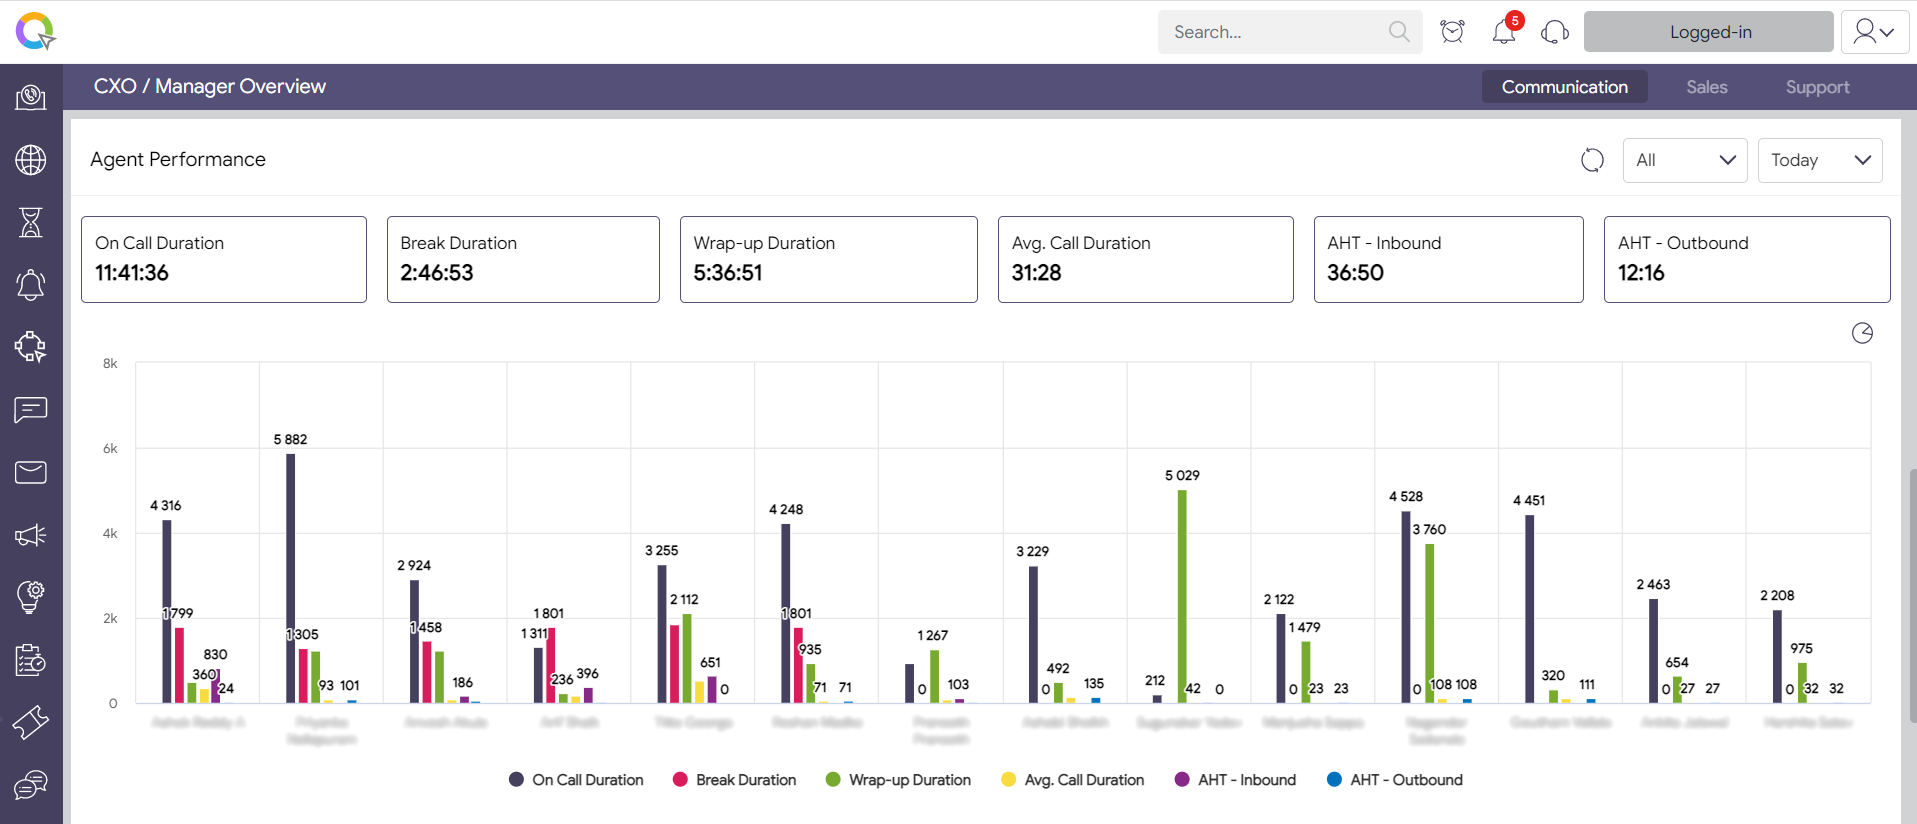Click the pie chart view icon
The image size is (1917, 824).
(x=1862, y=333)
